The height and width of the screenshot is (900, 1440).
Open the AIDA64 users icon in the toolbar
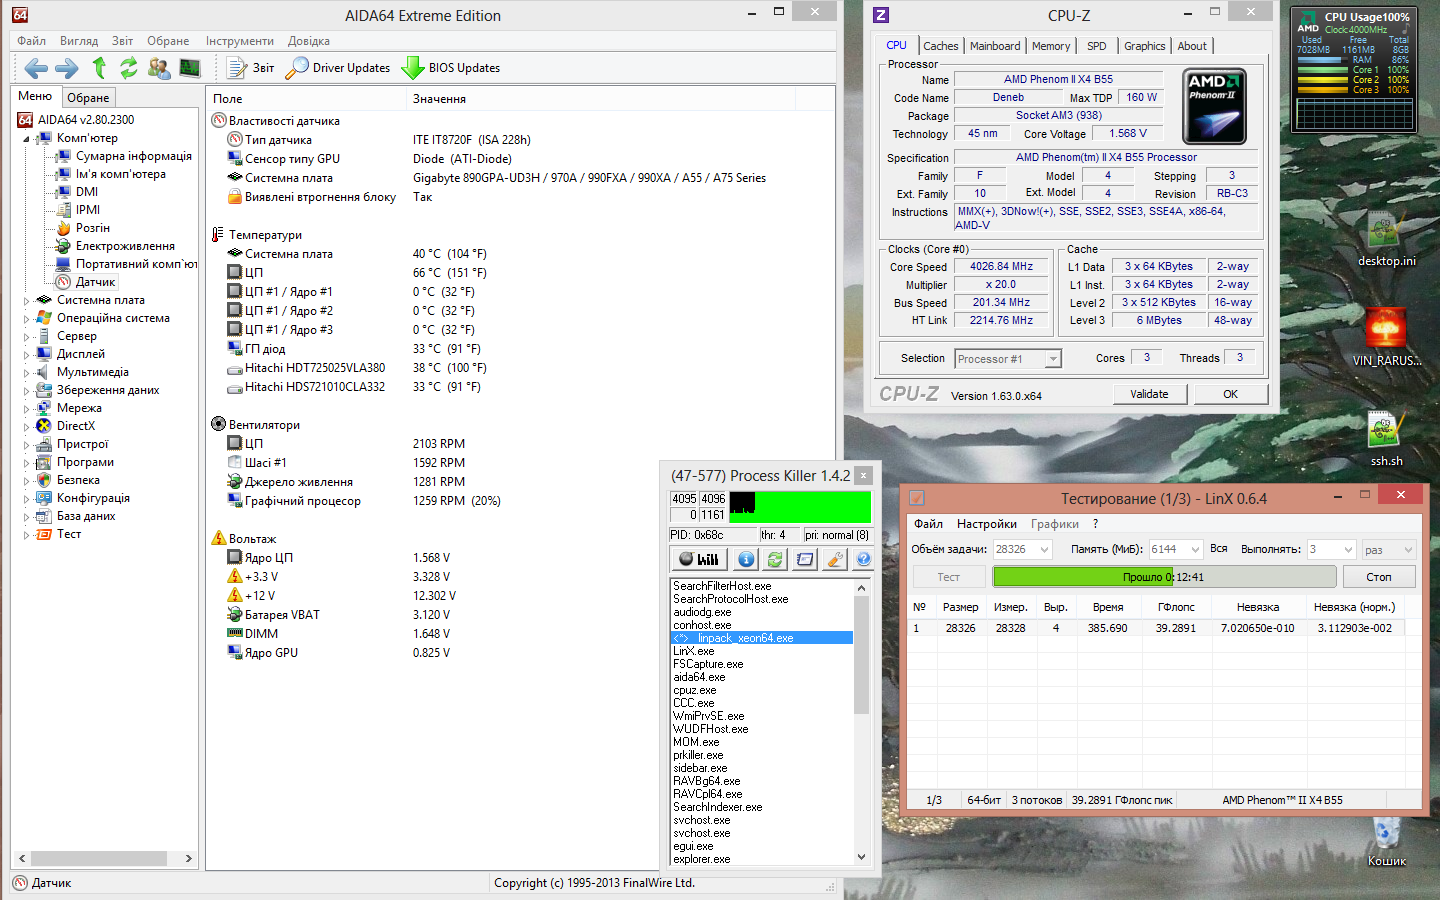[x=159, y=68]
